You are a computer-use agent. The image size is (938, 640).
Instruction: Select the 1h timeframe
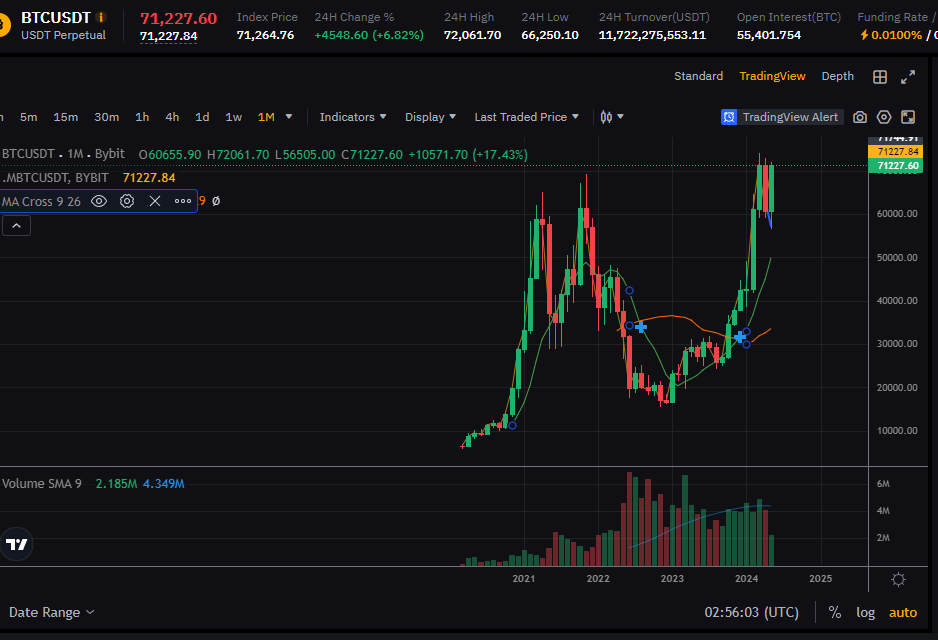(x=142, y=117)
